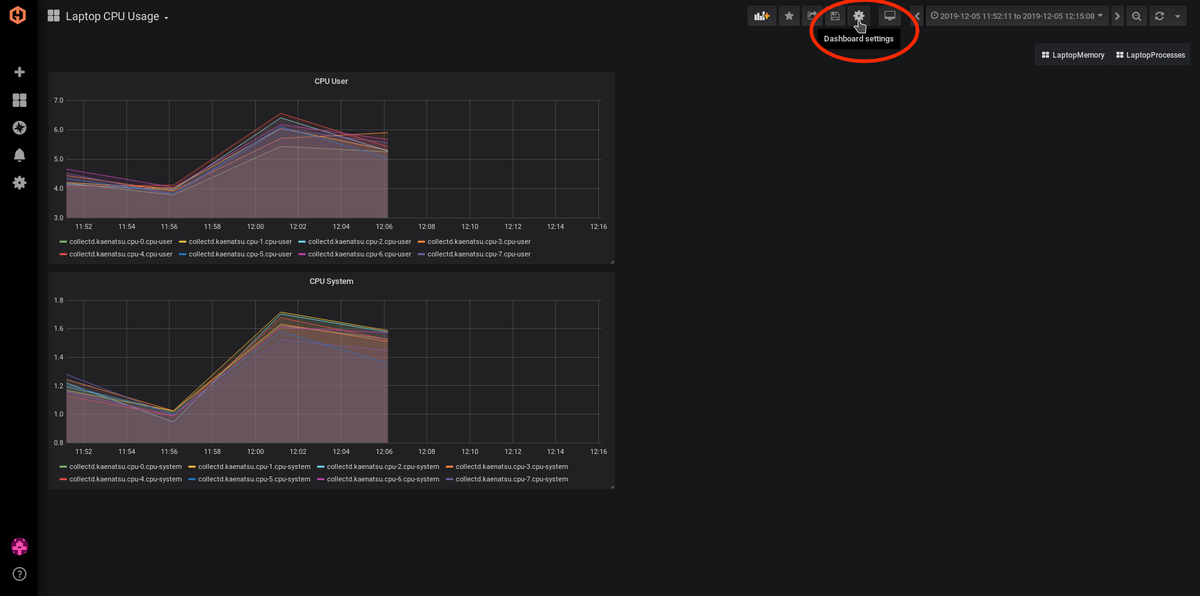Open Configuration via the sidebar gear icon

click(19, 183)
